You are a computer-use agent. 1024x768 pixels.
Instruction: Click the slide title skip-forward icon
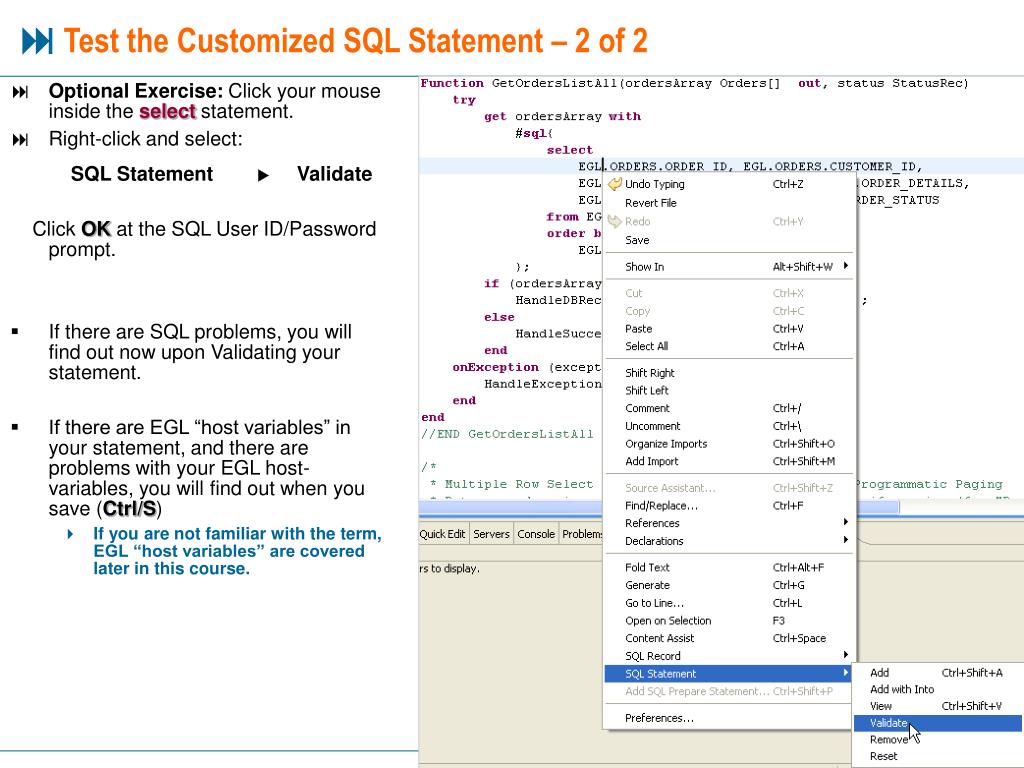tap(37, 41)
